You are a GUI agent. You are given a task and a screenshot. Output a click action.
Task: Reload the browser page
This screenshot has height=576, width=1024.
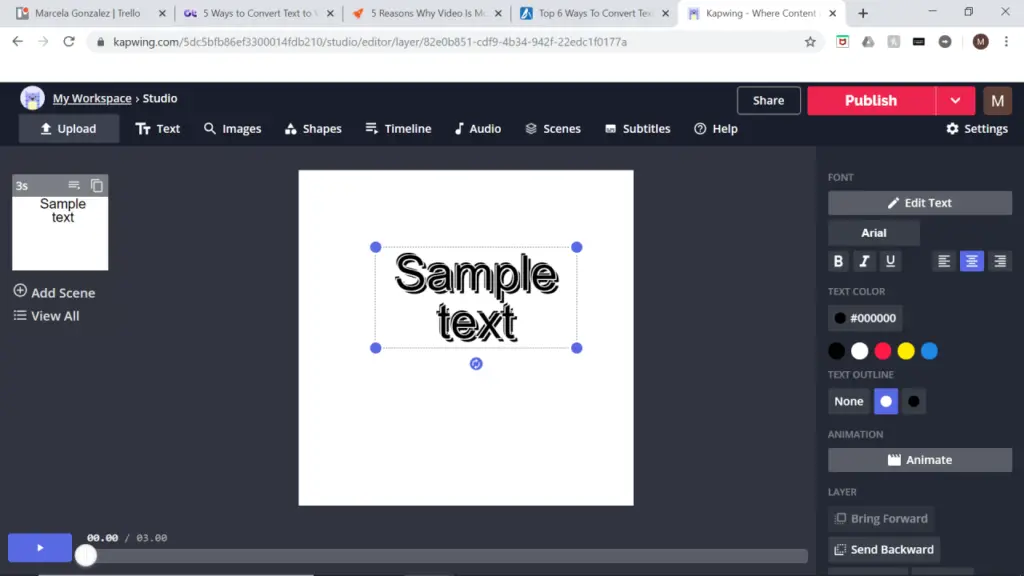(69, 42)
